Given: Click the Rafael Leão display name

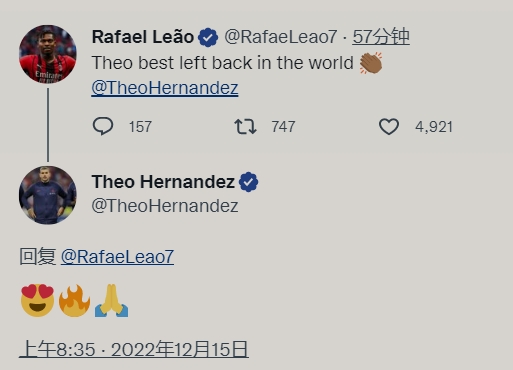Looking at the screenshot, I should 143,37.
